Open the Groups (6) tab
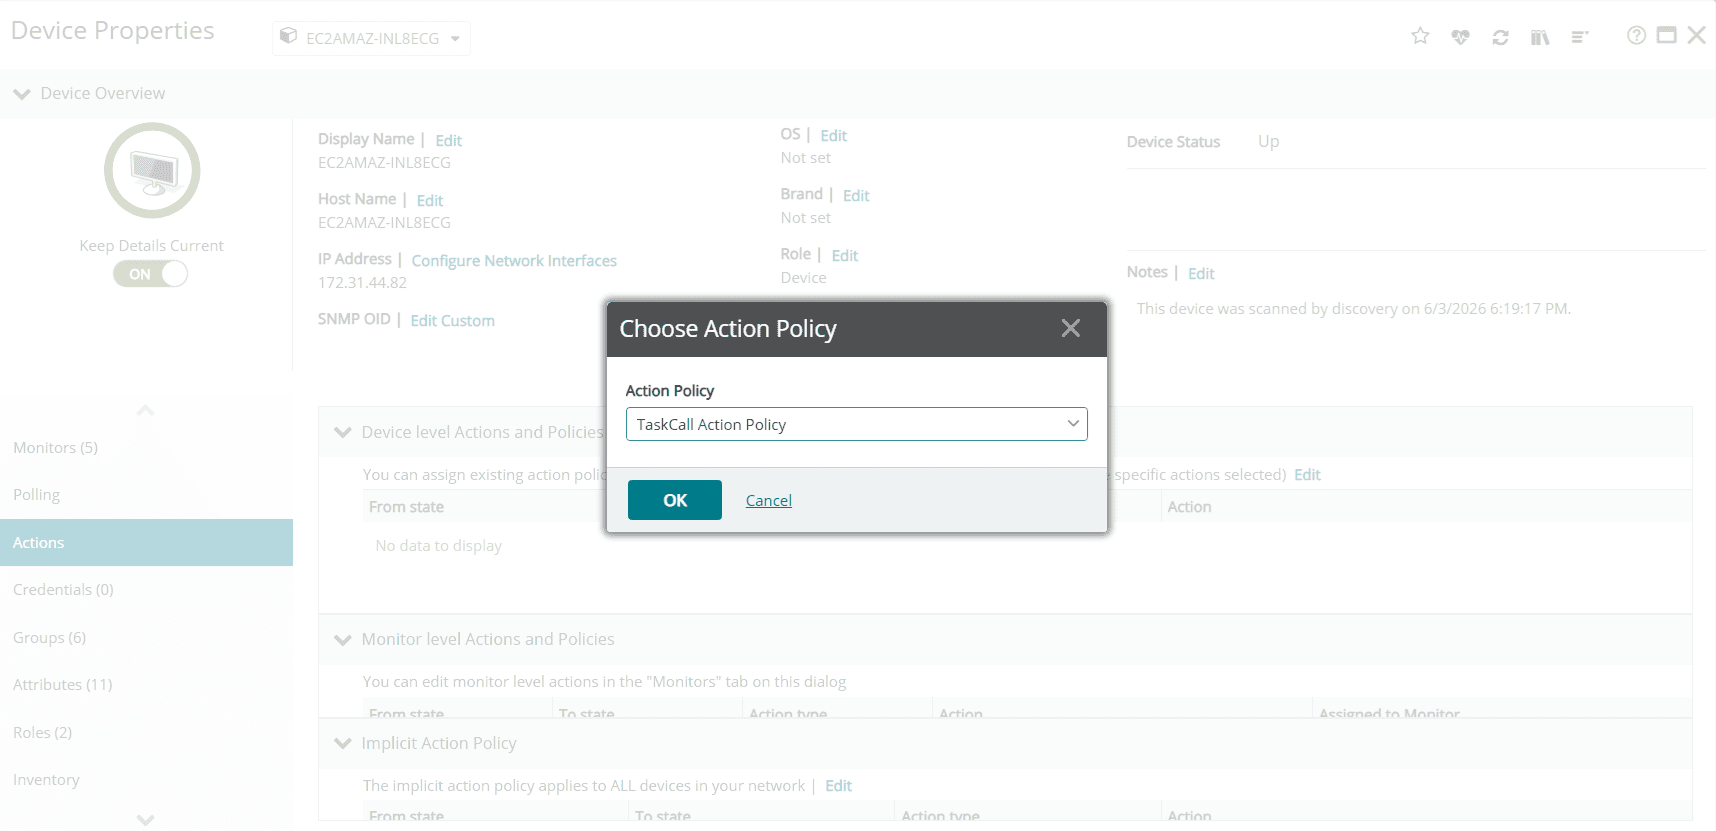This screenshot has height=831, width=1716. [x=146, y=637]
